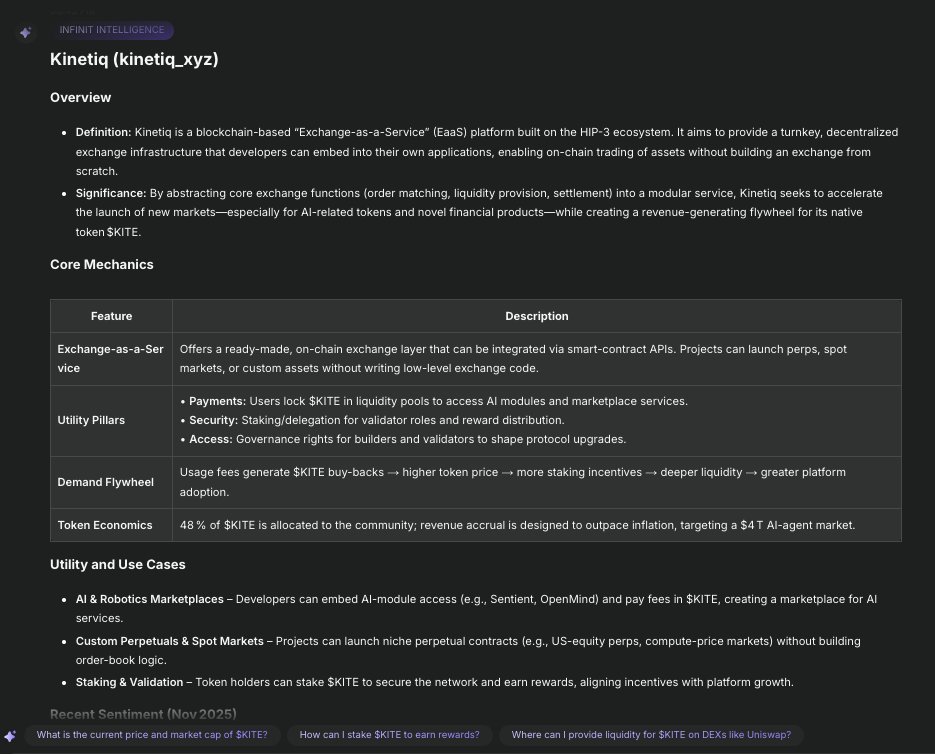Select the Exchange-as-a-Service table row label

(111, 359)
